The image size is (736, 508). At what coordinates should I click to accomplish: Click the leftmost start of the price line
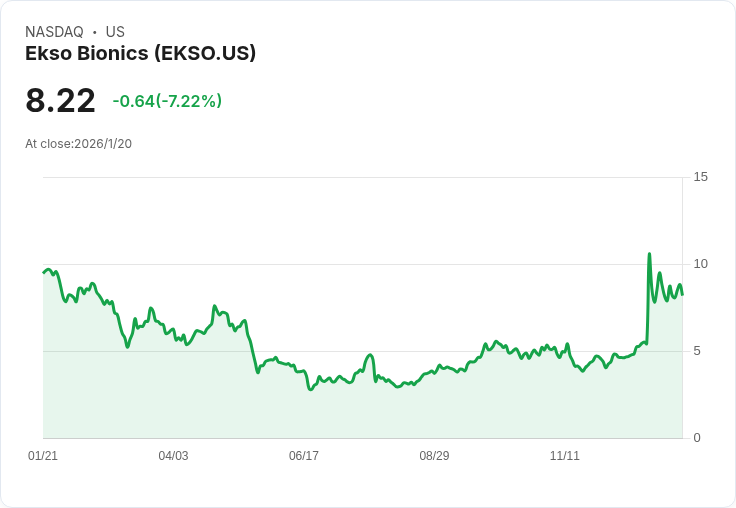click(44, 272)
